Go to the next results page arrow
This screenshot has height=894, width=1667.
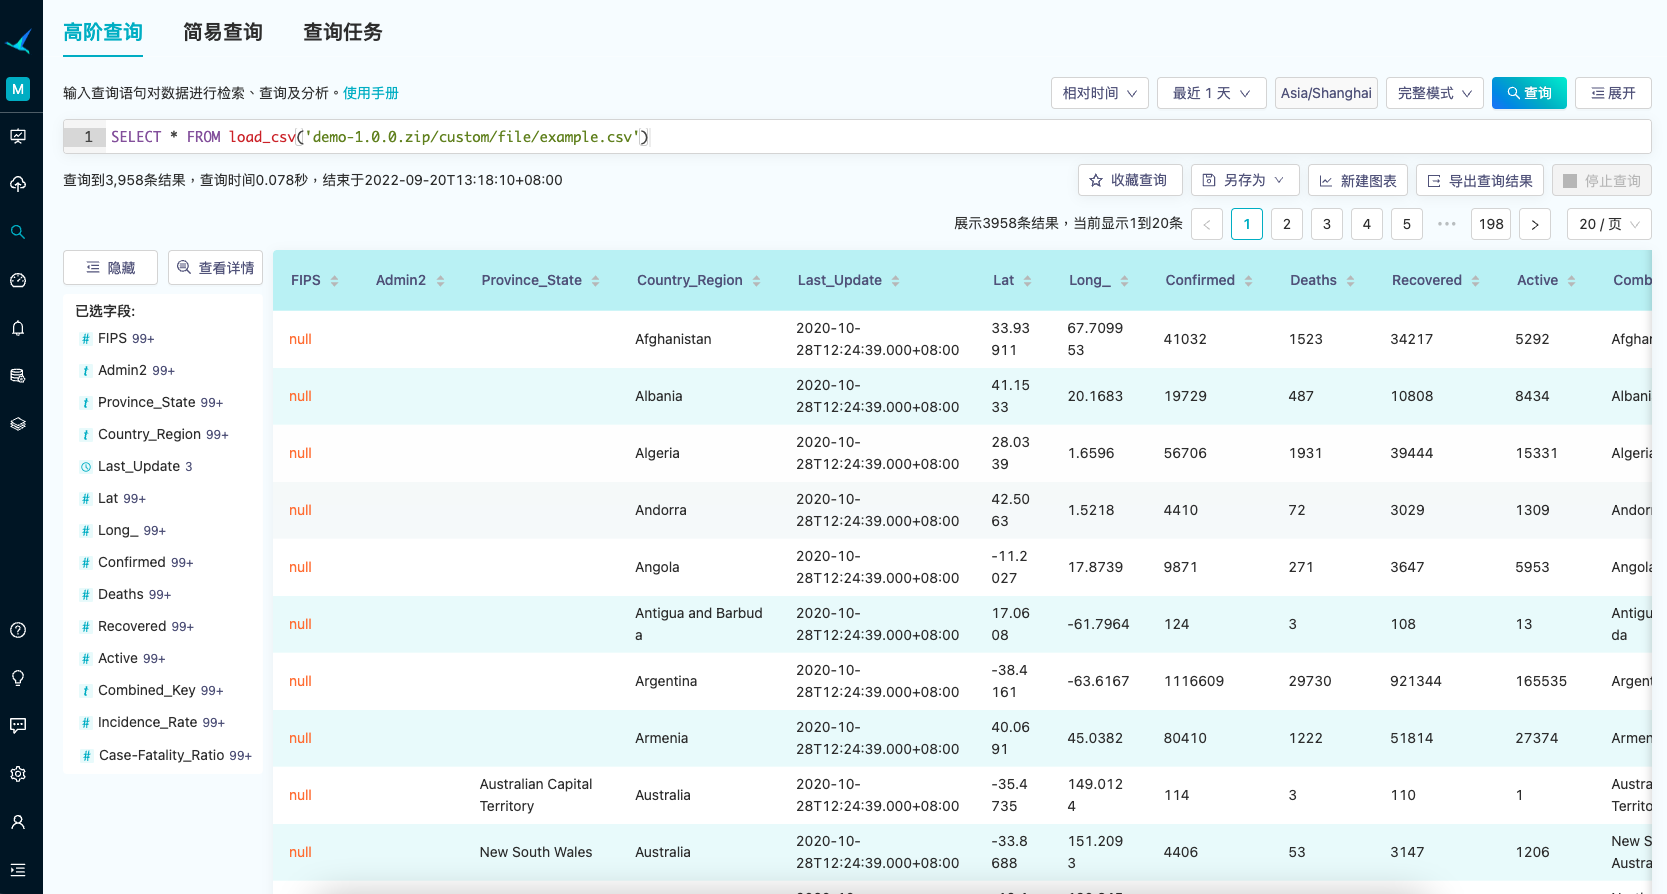[x=1535, y=224]
